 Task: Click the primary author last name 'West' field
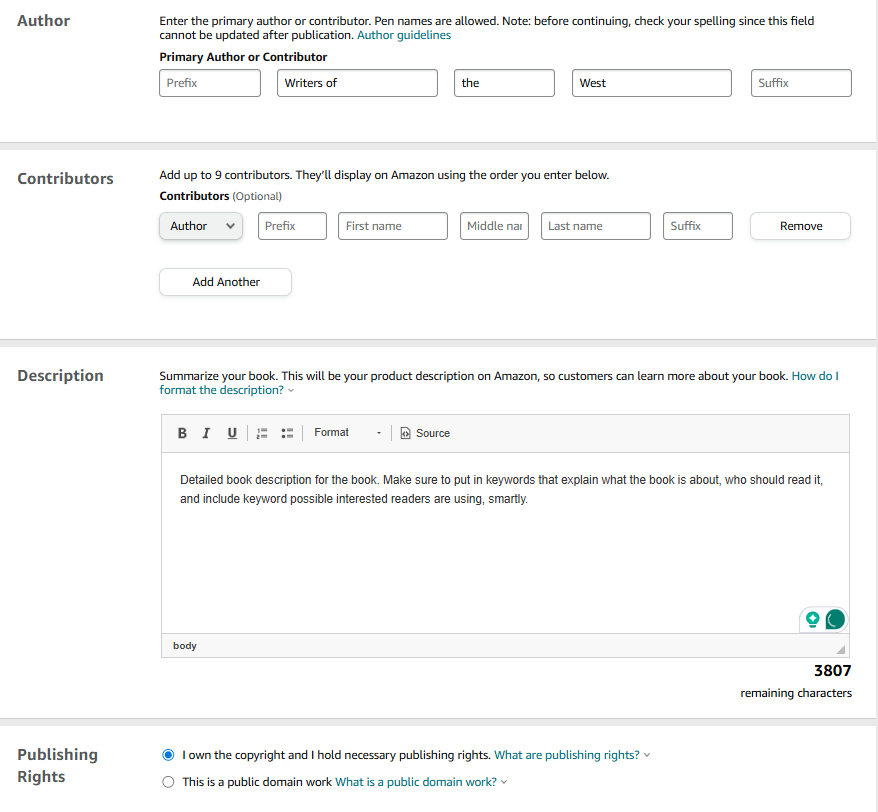(652, 83)
